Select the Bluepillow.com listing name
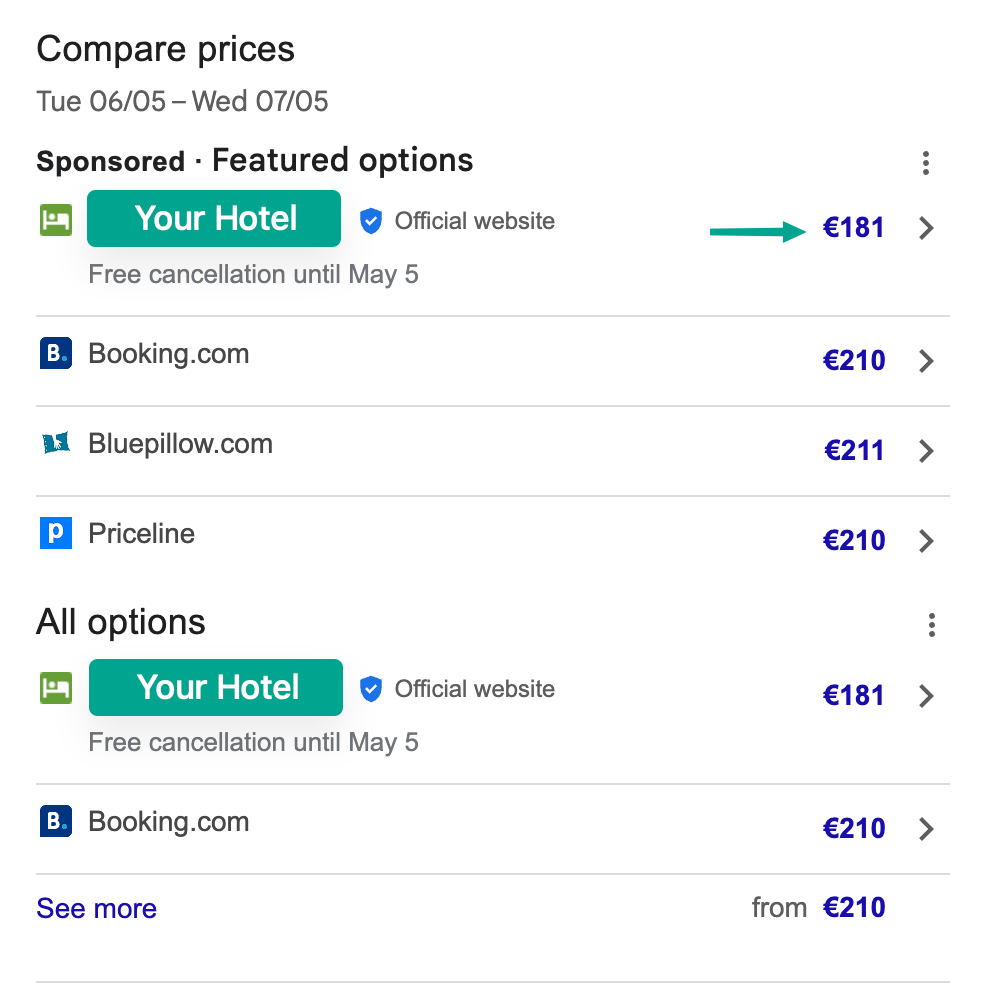The height and width of the screenshot is (1008, 1000). [x=180, y=443]
